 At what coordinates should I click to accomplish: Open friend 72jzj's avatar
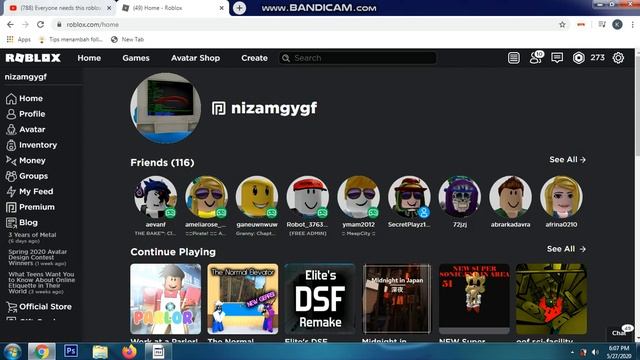(460, 197)
